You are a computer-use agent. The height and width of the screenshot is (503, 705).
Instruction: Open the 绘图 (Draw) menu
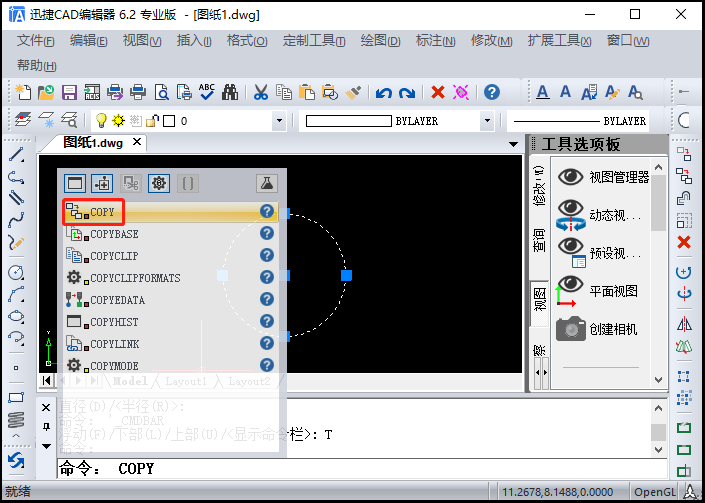point(380,41)
